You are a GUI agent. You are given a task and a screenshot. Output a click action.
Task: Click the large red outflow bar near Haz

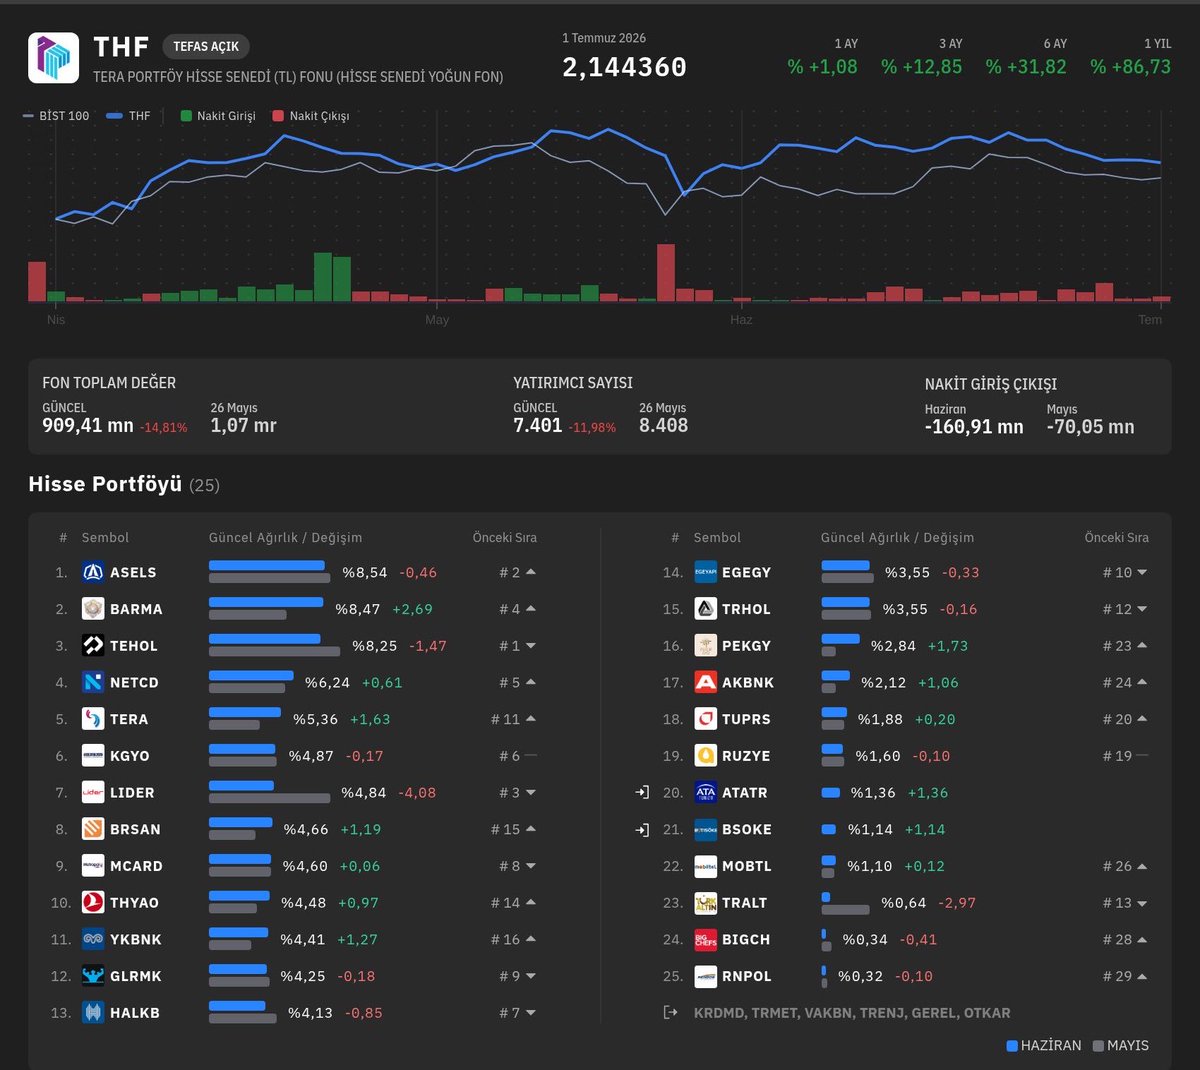pyautogui.click(x=665, y=273)
